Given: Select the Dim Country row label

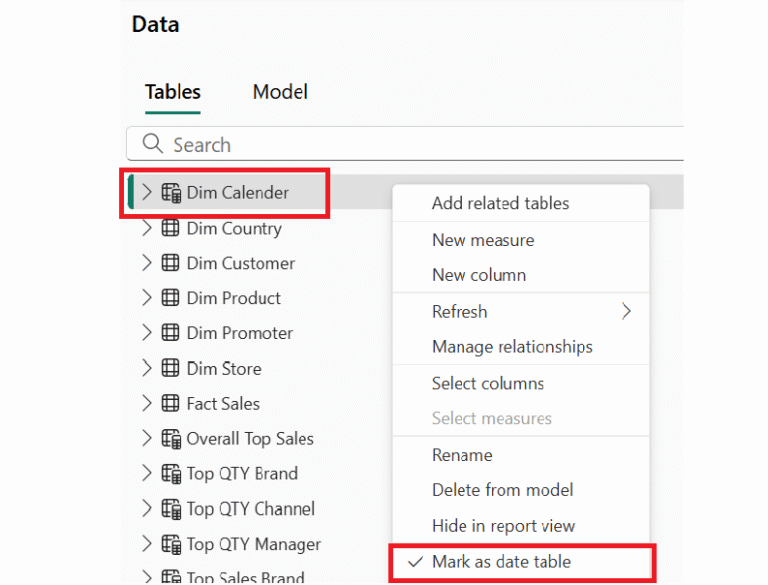Looking at the screenshot, I should coord(235,228).
